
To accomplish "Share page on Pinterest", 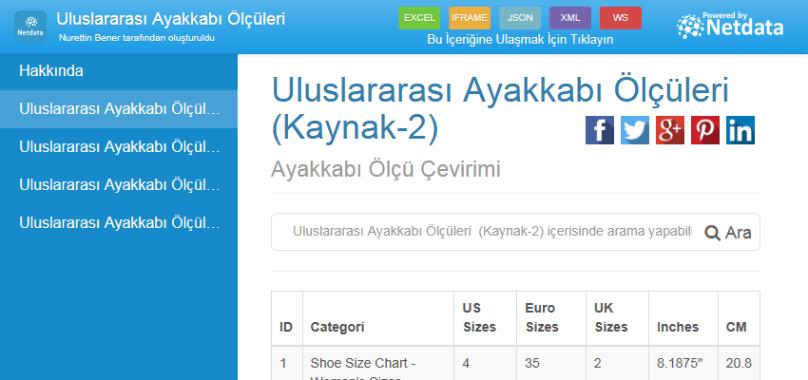I will point(705,130).
